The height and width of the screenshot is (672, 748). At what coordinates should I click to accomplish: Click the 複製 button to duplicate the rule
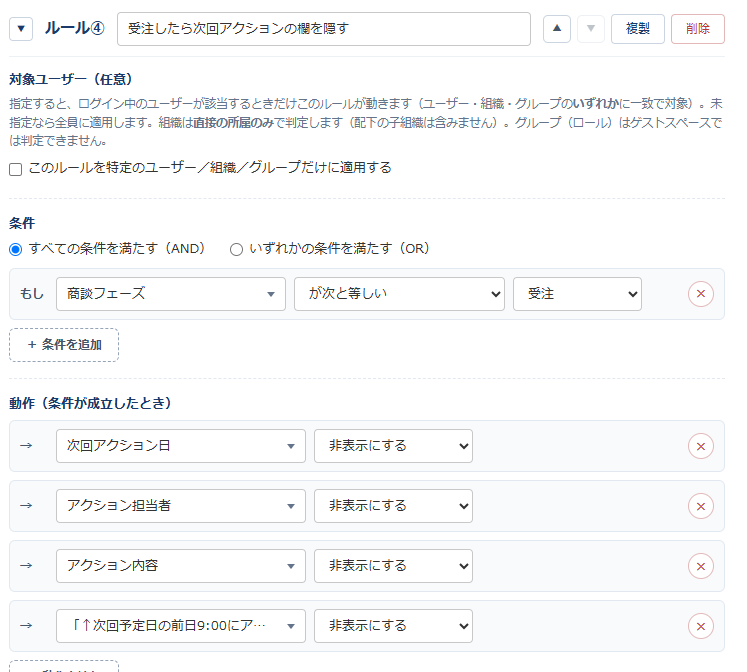(x=637, y=29)
